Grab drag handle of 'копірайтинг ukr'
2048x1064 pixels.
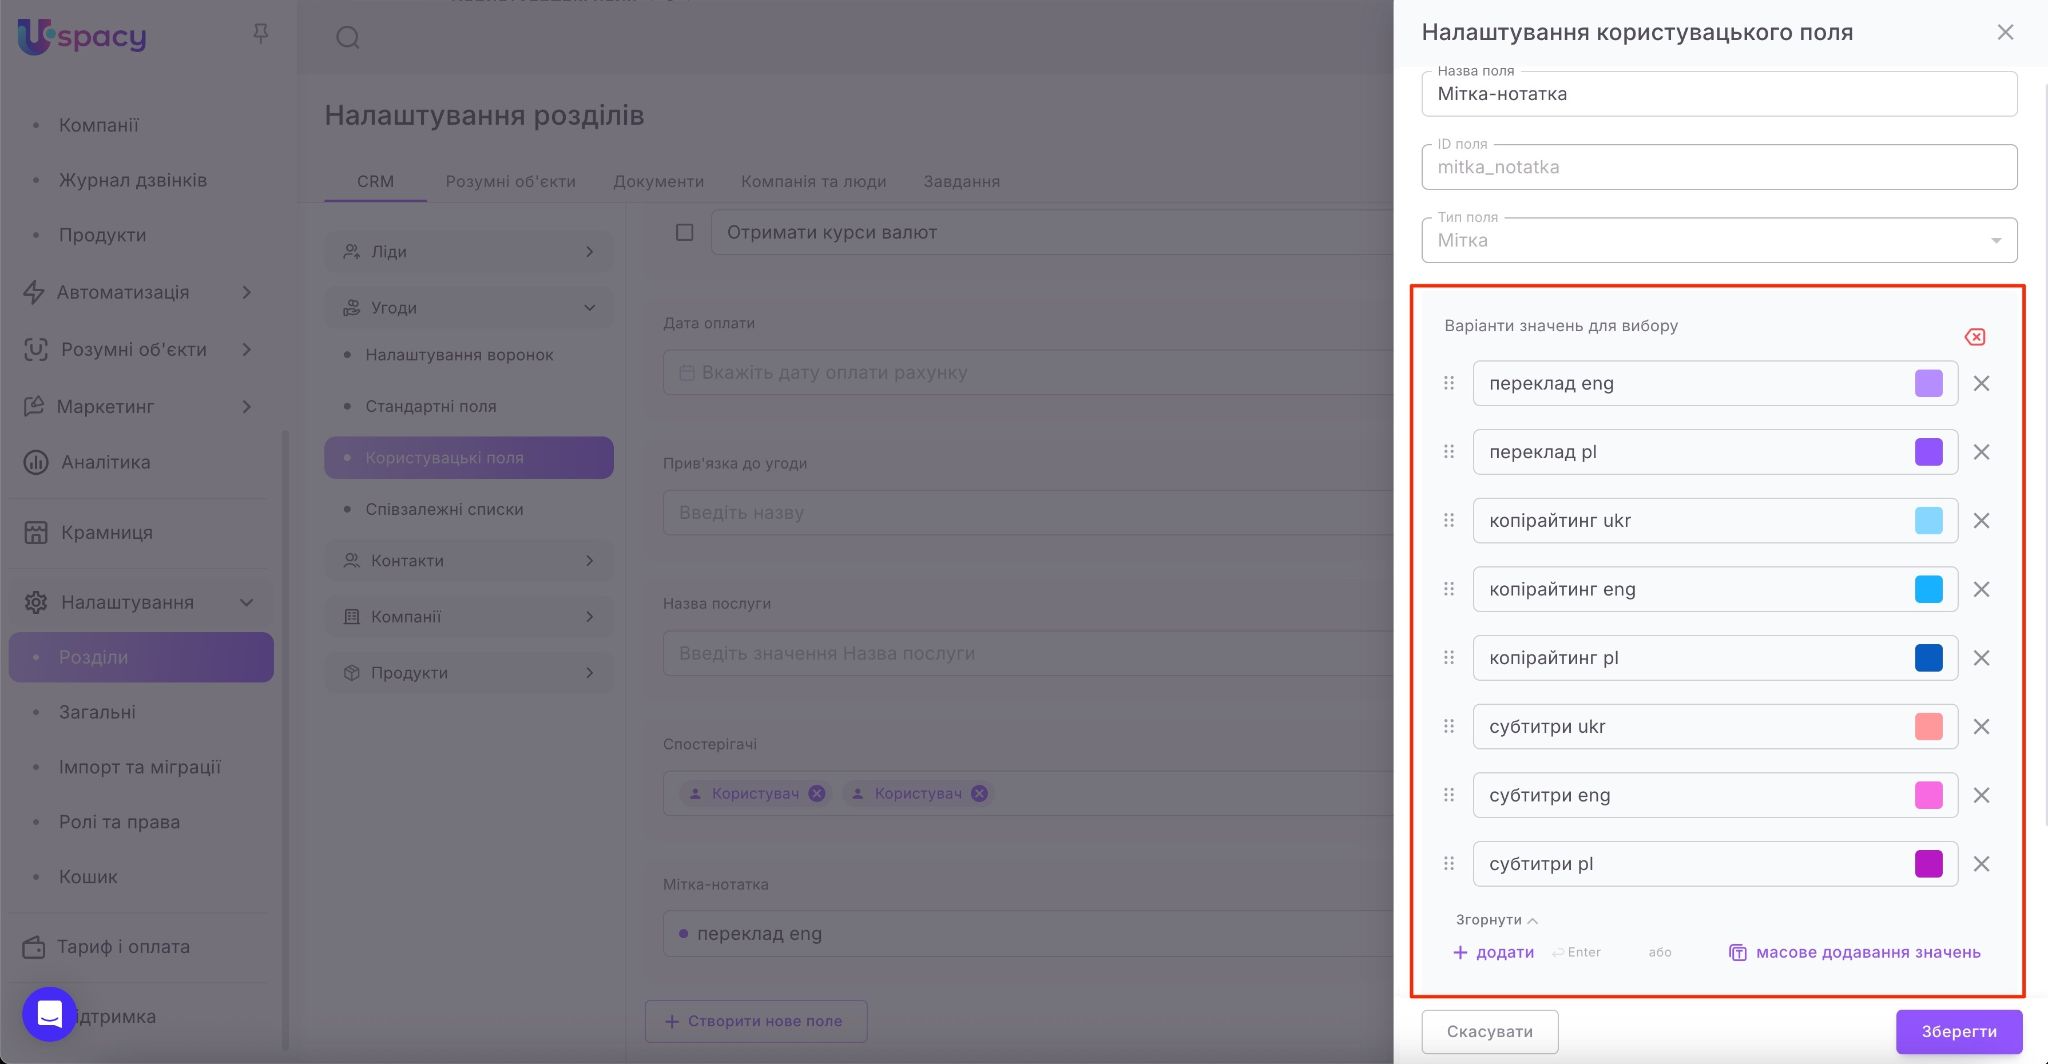coord(1449,521)
